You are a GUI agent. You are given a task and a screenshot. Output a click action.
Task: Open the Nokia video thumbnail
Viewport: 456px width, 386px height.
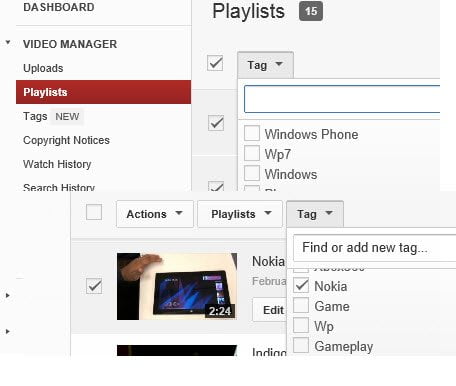177,286
